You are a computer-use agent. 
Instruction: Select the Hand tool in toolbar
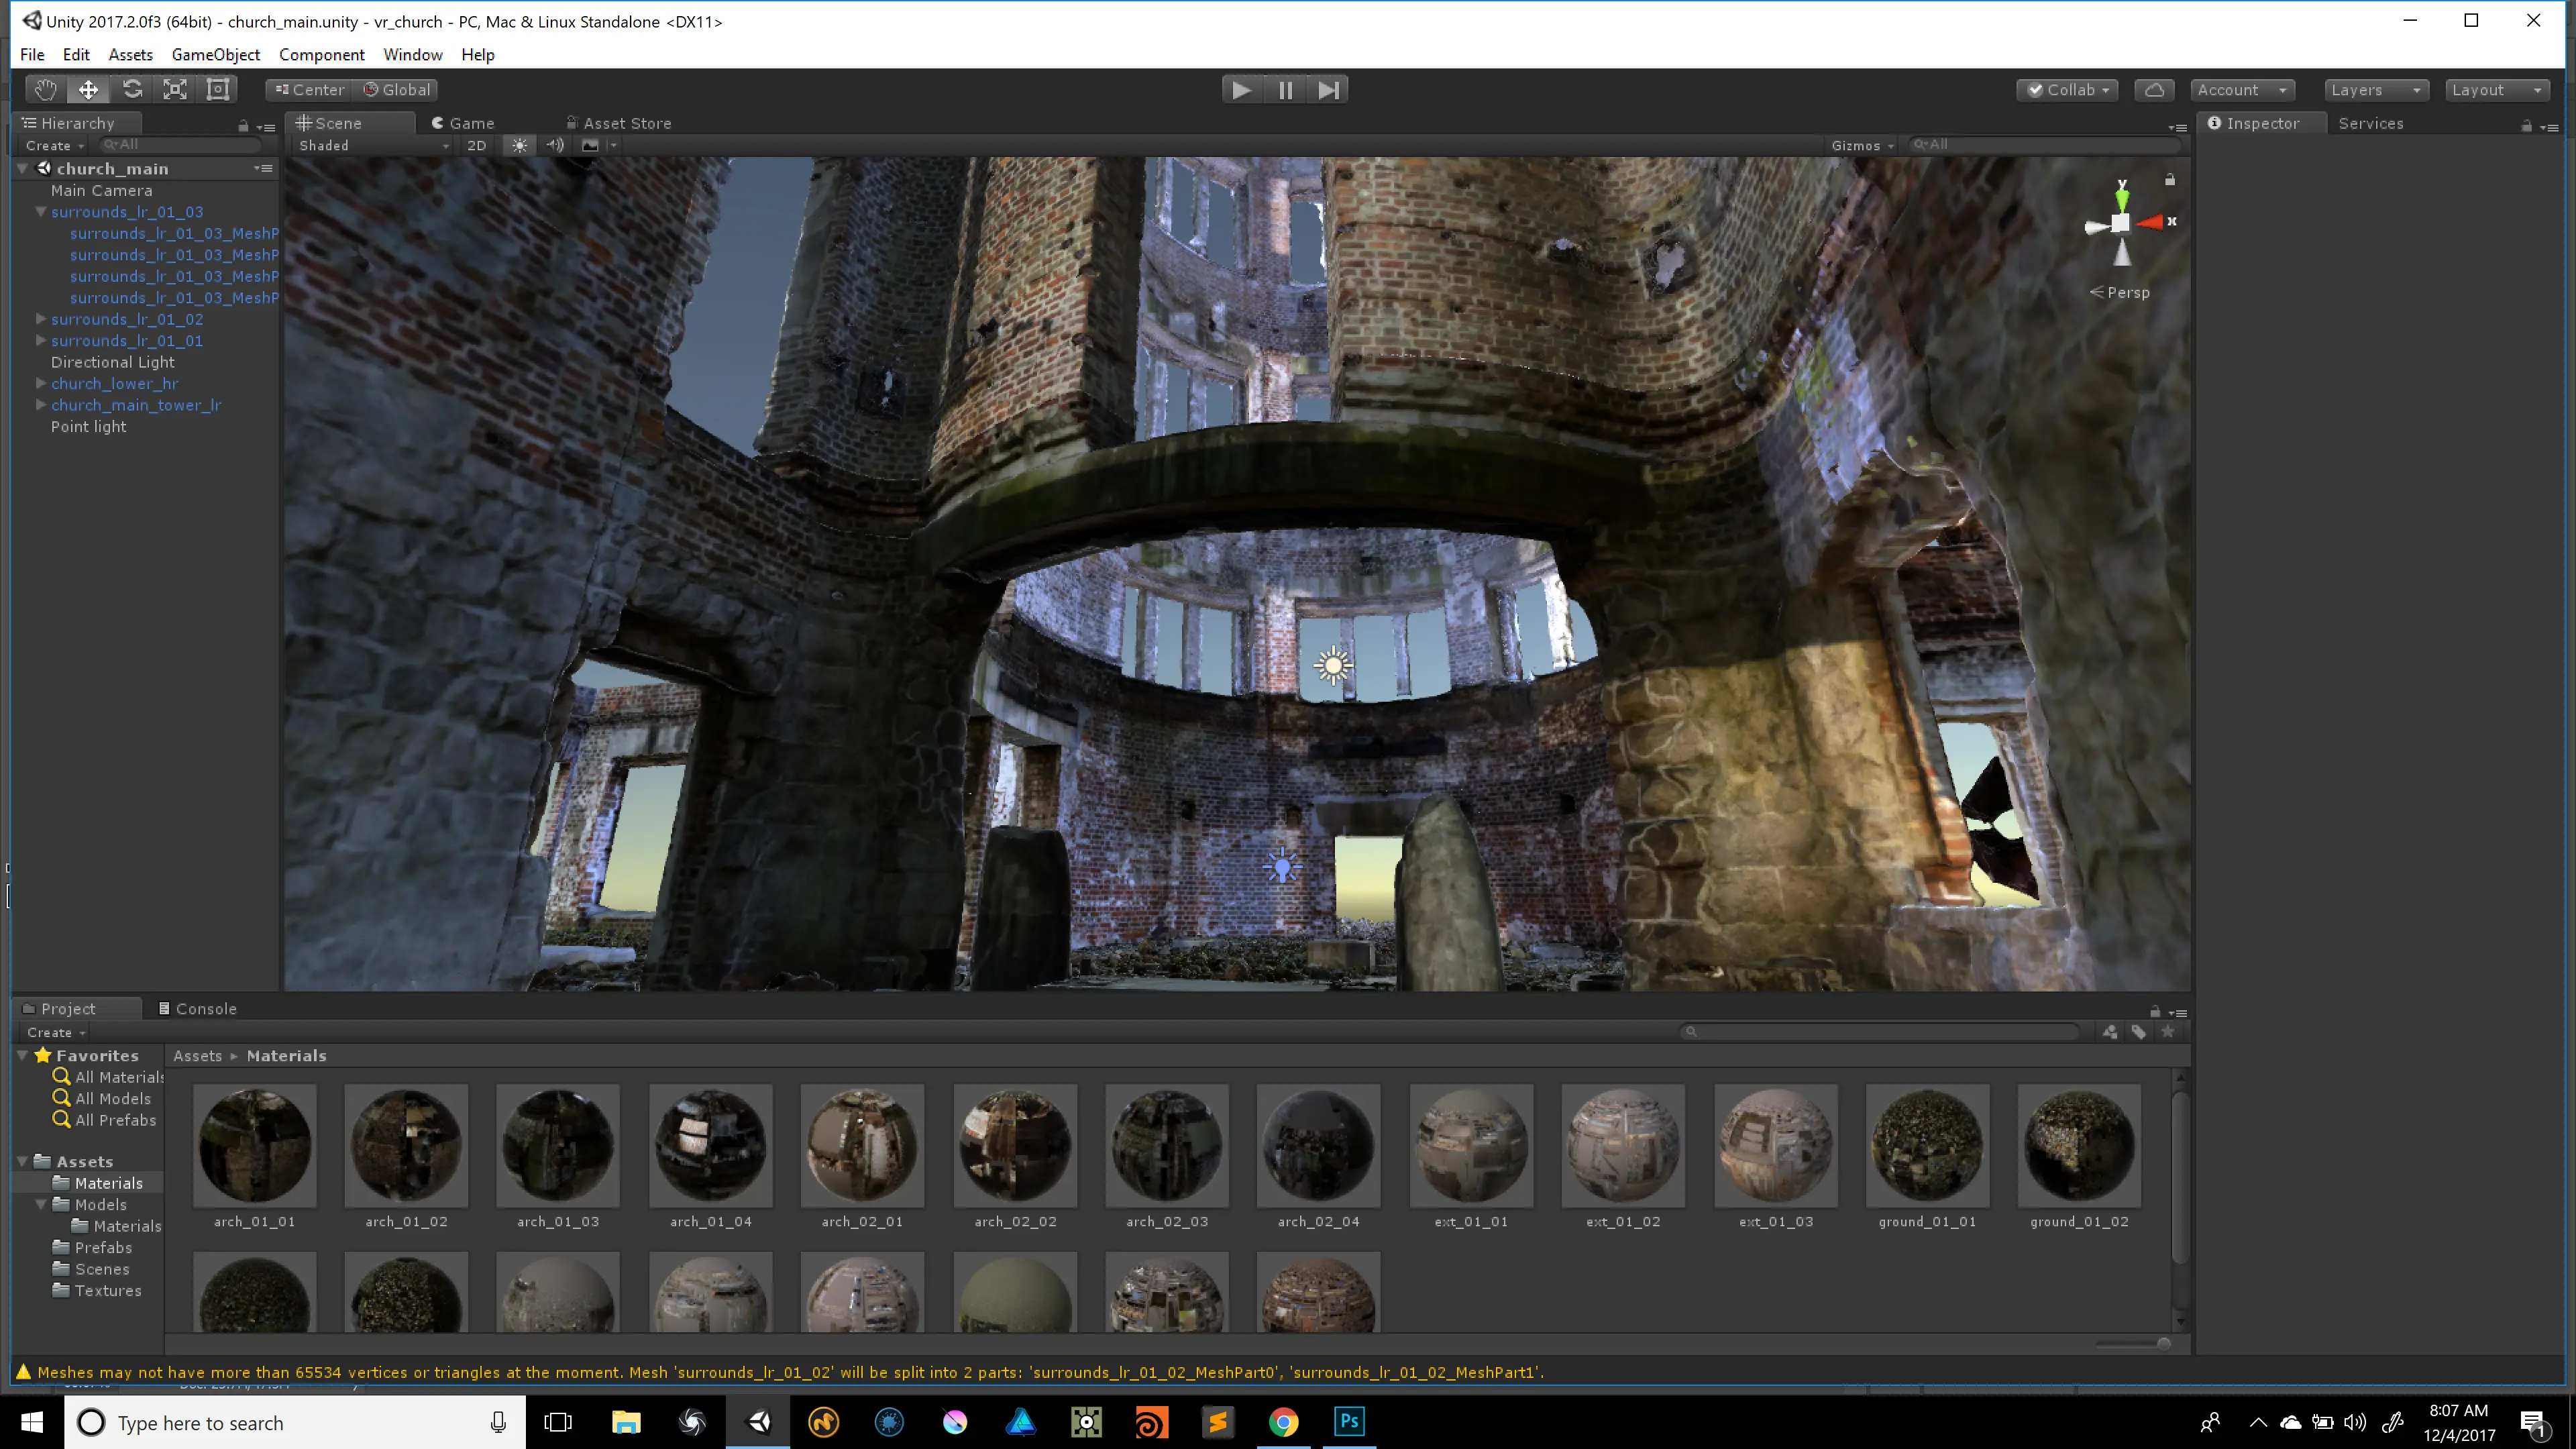pyautogui.click(x=45, y=90)
